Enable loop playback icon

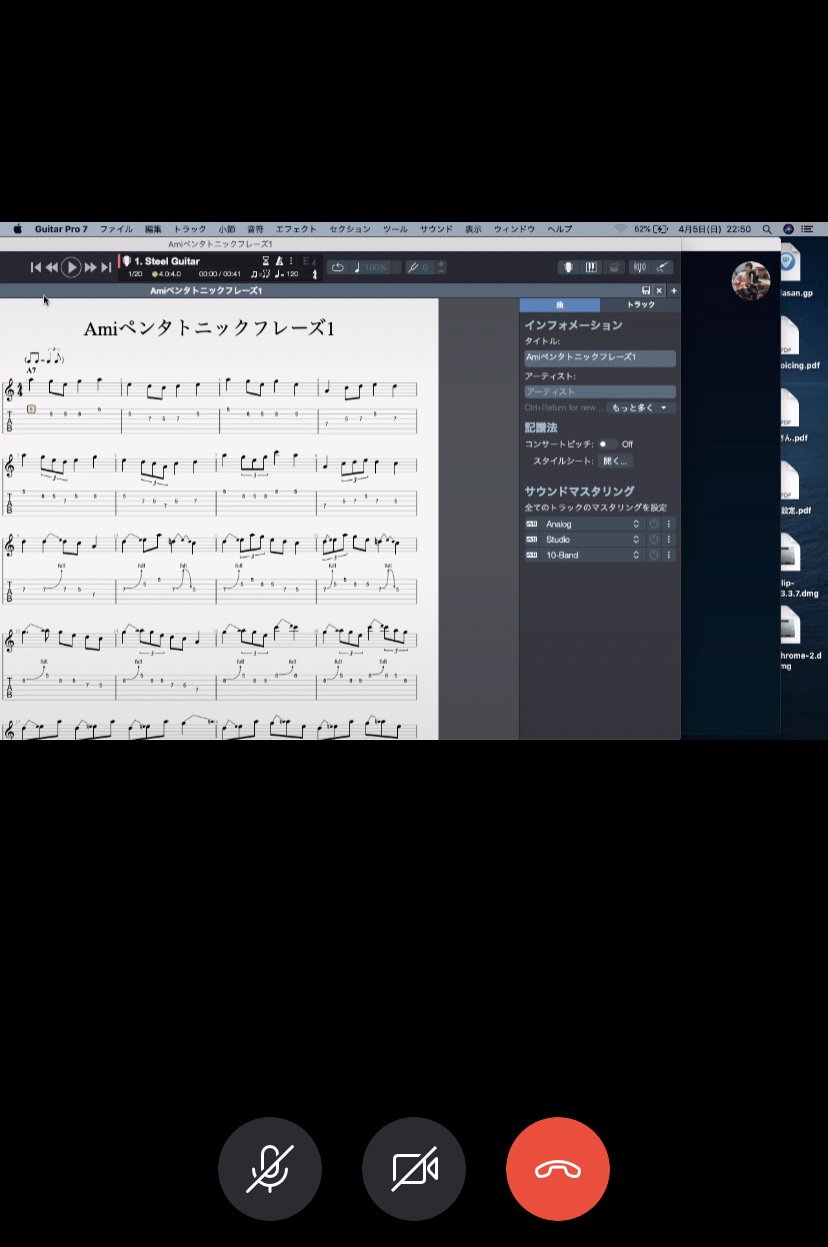click(338, 267)
